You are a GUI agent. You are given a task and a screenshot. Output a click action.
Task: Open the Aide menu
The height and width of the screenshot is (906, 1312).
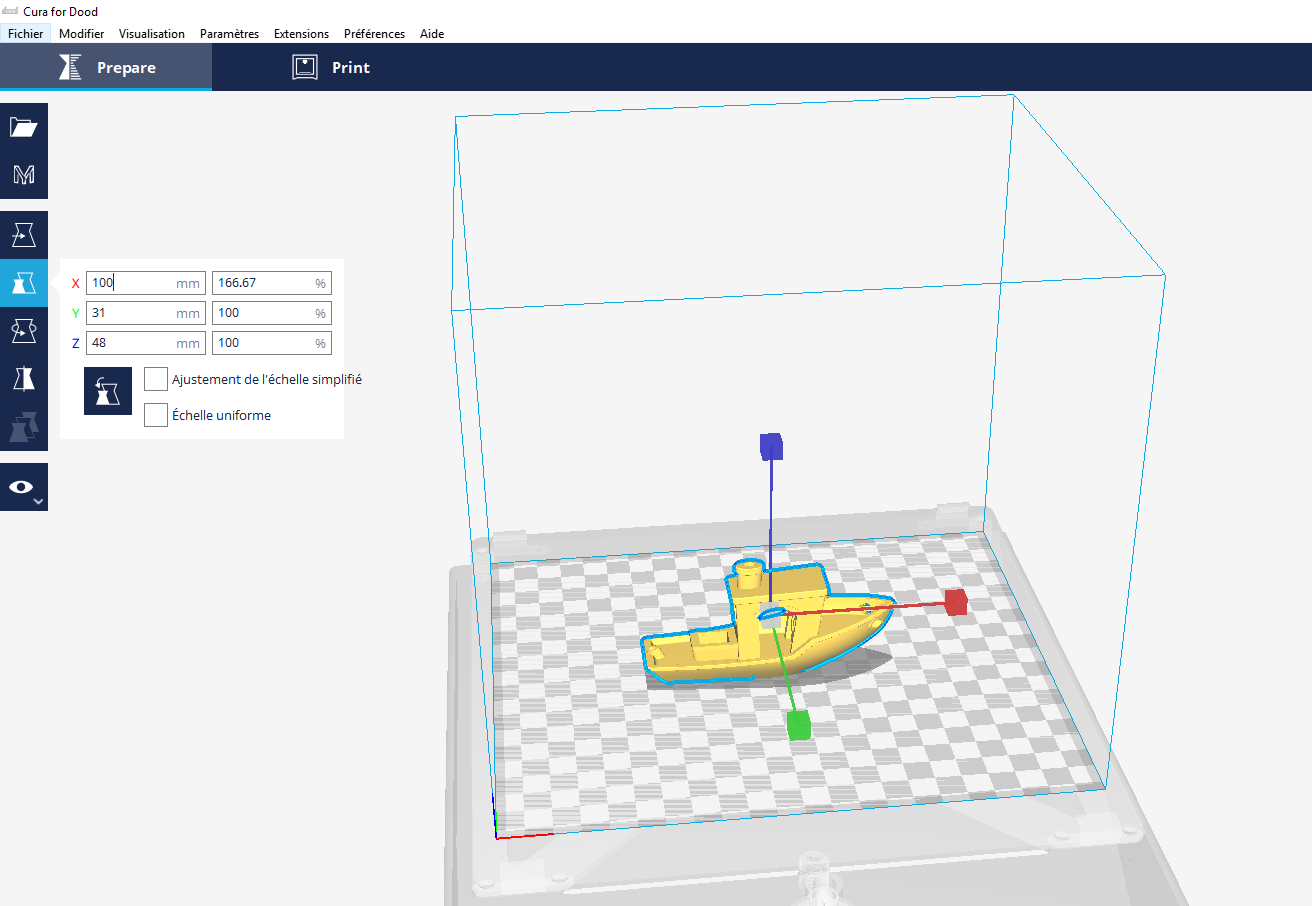tap(432, 34)
